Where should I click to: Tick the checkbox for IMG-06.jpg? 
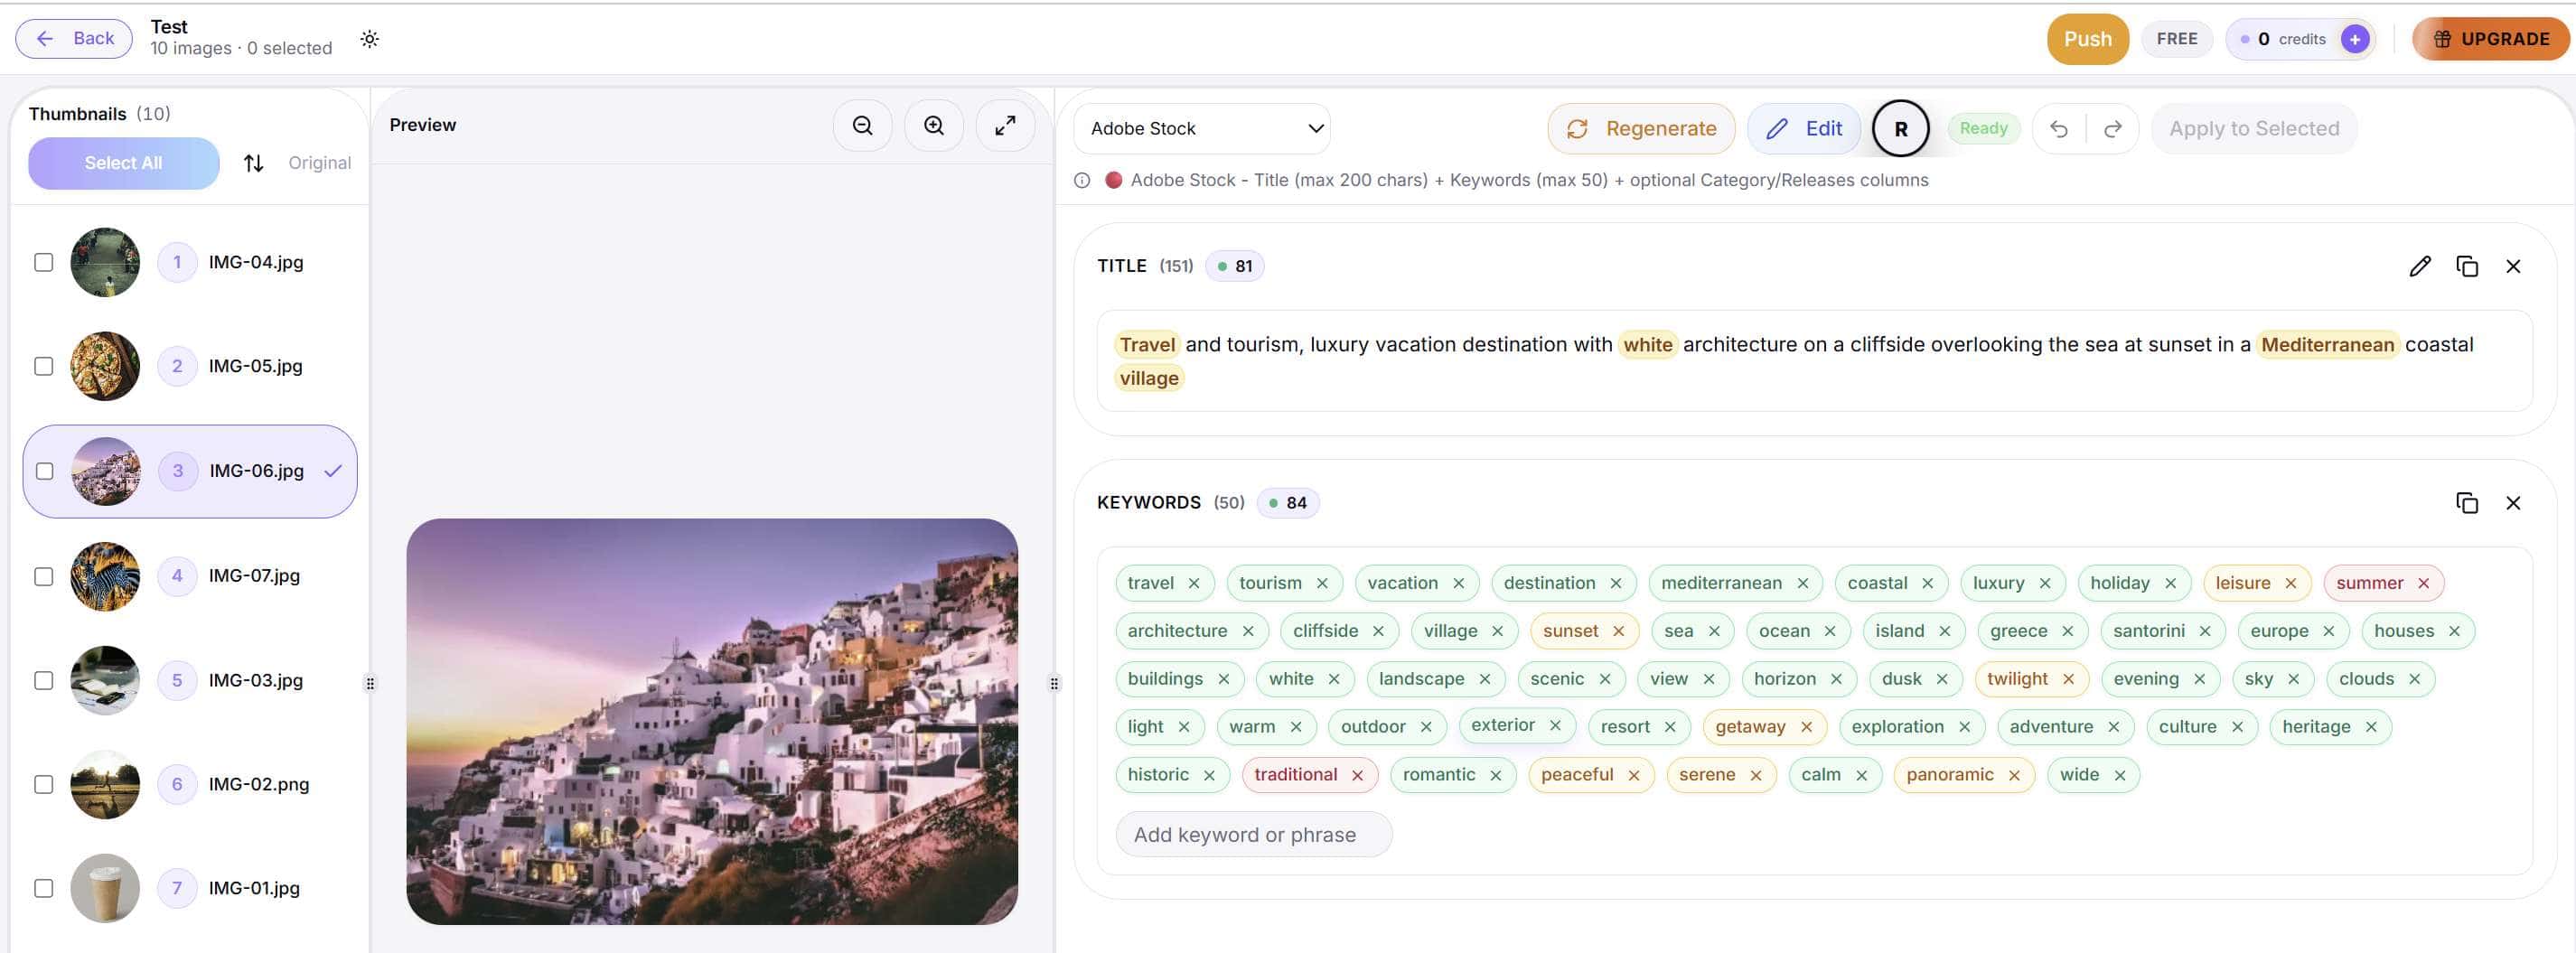click(44, 471)
